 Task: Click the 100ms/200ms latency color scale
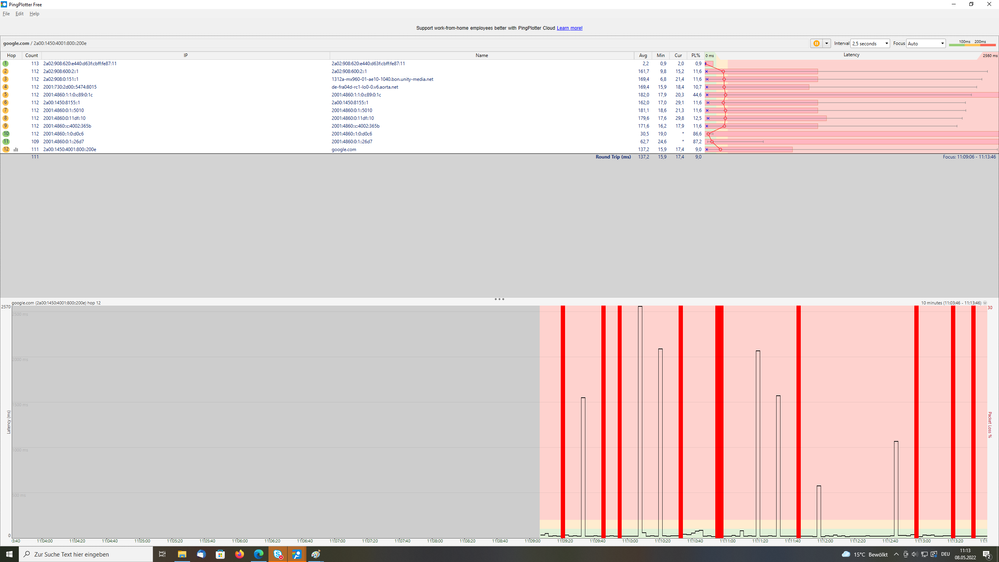(972, 43)
